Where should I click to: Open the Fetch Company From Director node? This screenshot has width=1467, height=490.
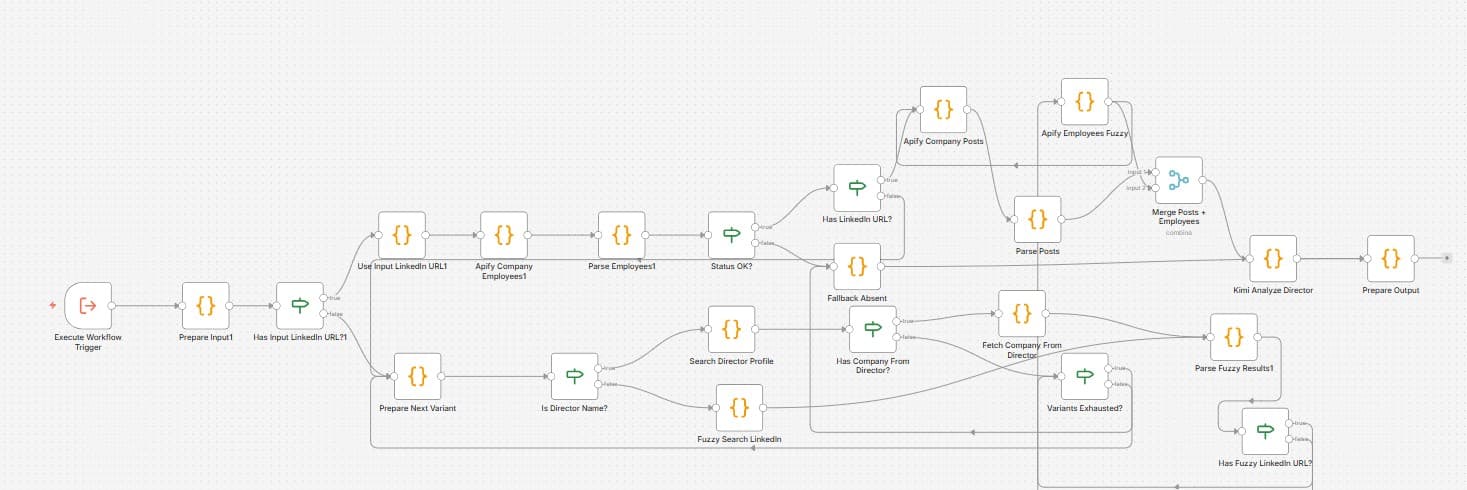pos(1021,314)
